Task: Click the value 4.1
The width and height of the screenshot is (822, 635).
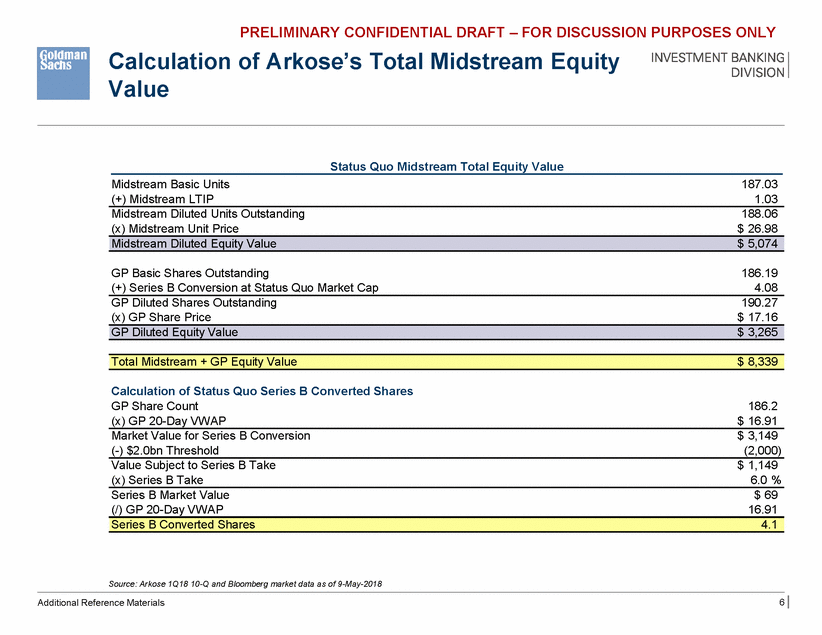Action: (x=769, y=525)
